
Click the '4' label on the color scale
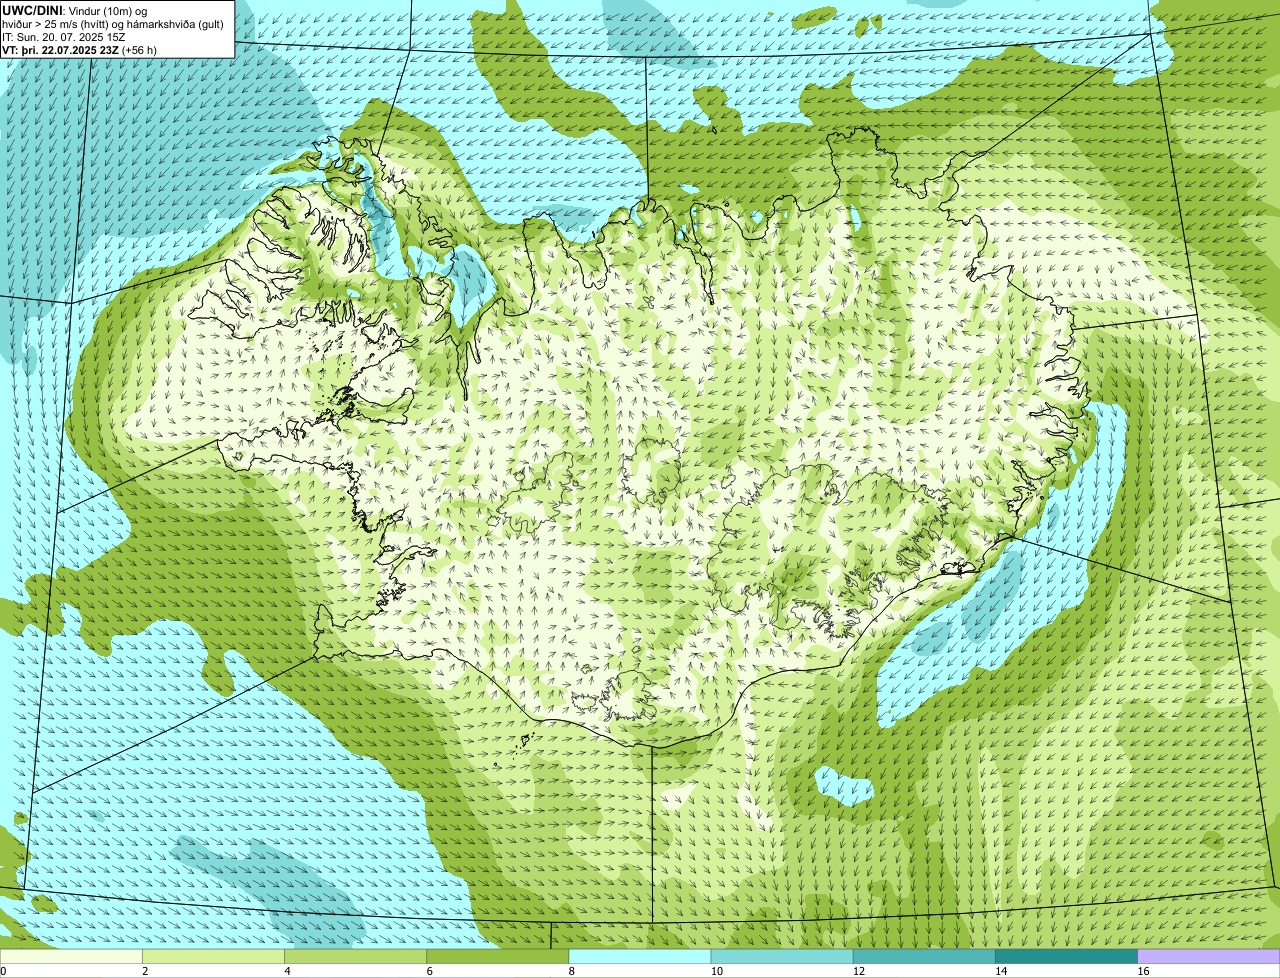click(287, 971)
